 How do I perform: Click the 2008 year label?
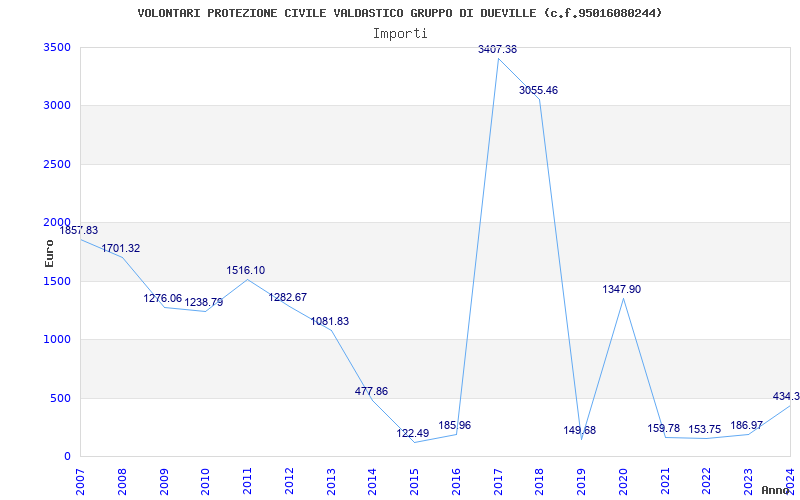click(122, 481)
